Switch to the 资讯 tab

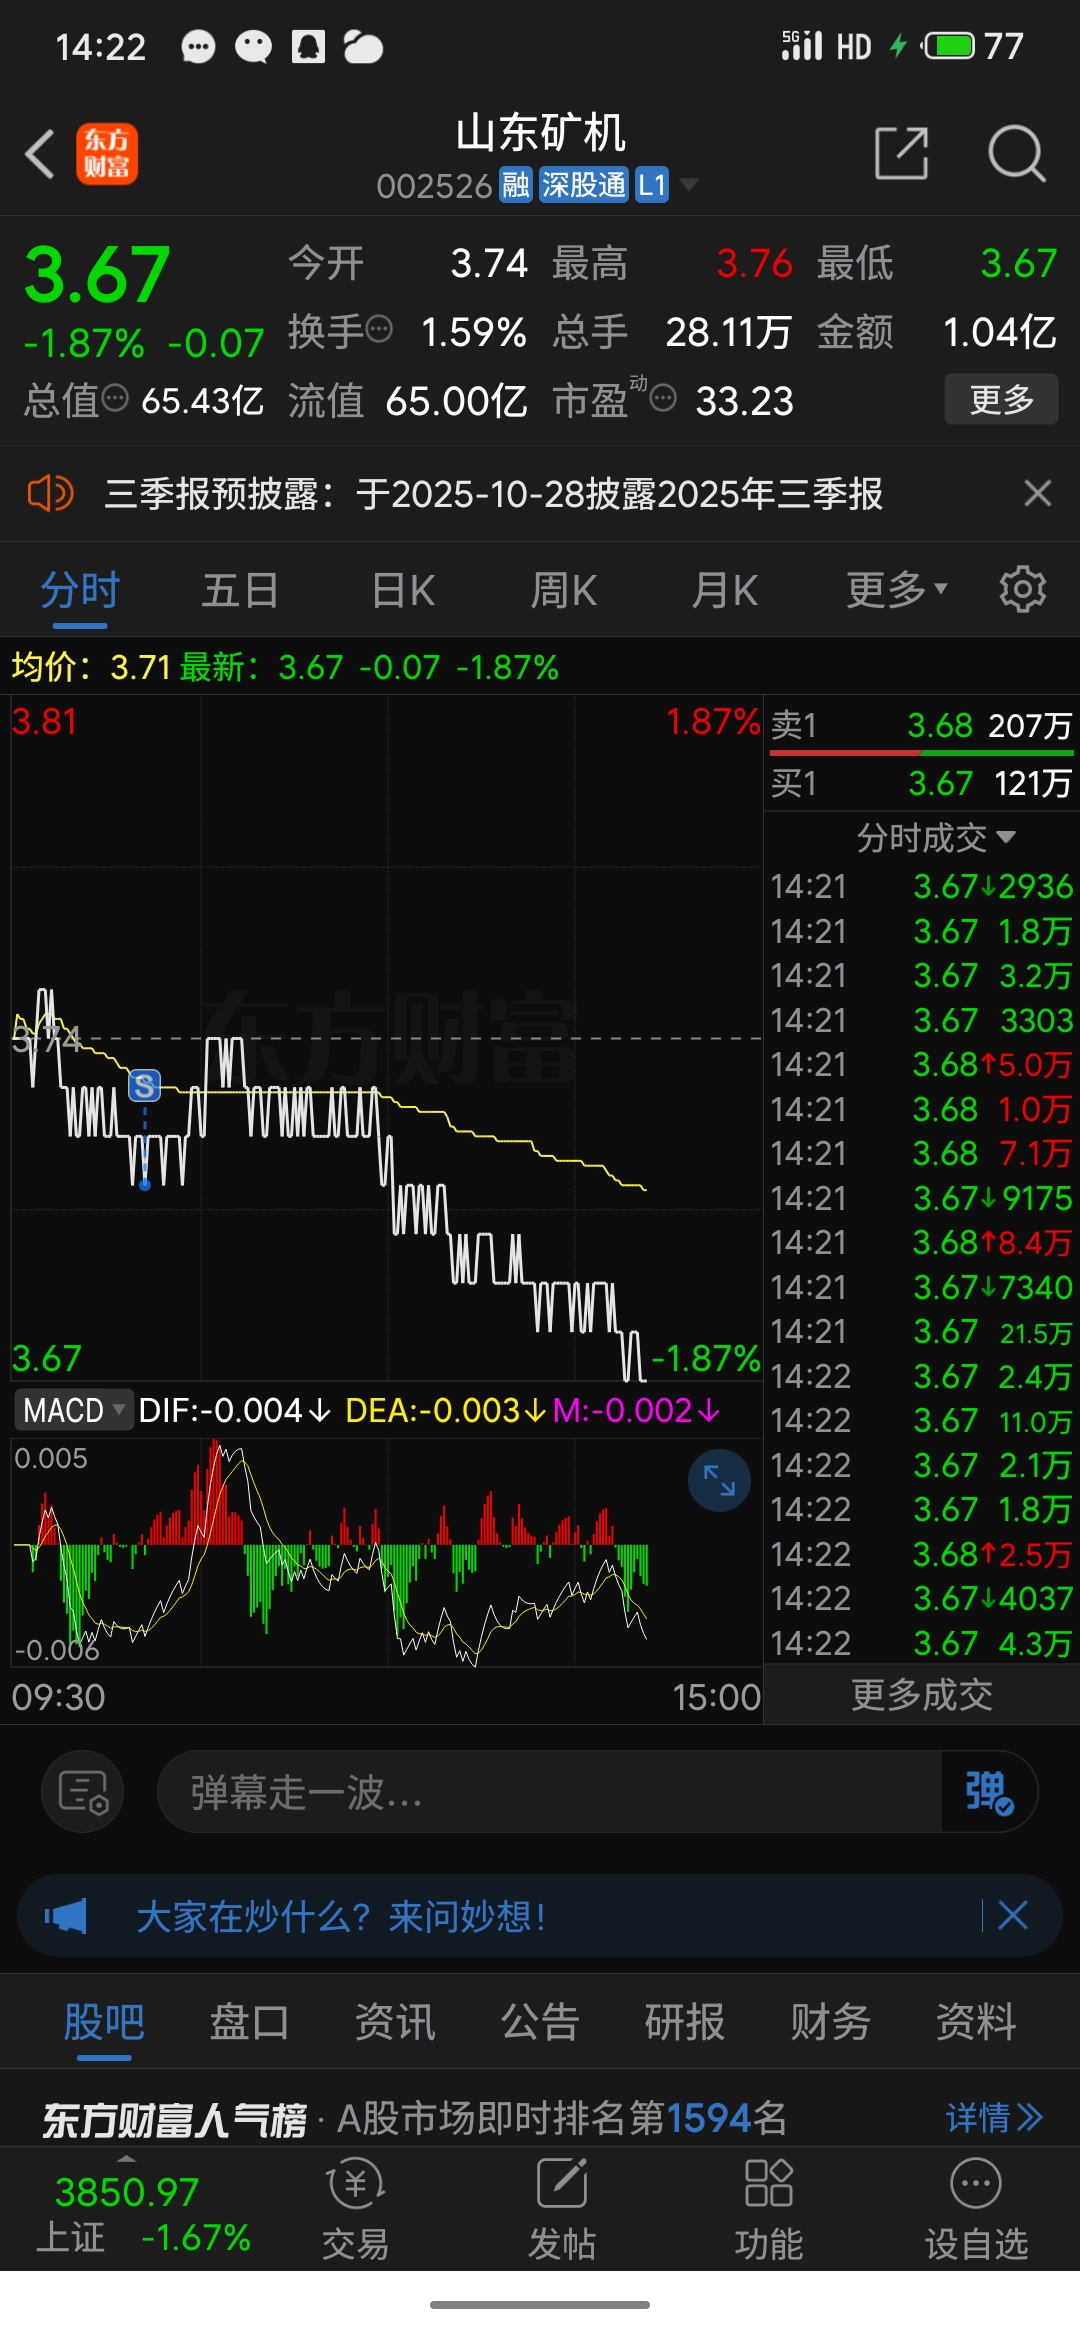tap(395, 2022)
